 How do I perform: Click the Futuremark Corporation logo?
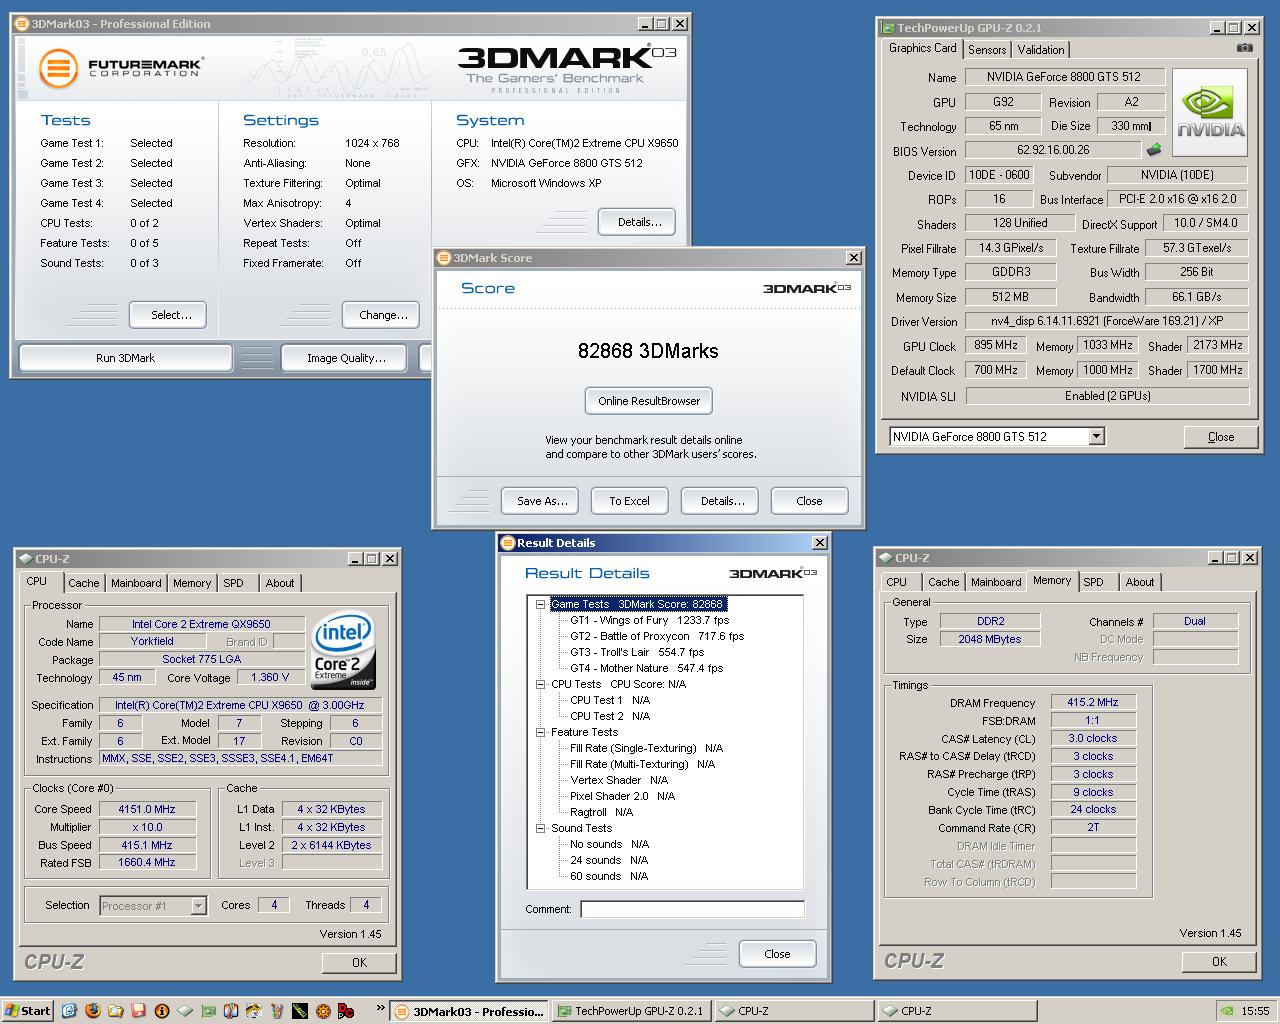[x=121, y=67]
